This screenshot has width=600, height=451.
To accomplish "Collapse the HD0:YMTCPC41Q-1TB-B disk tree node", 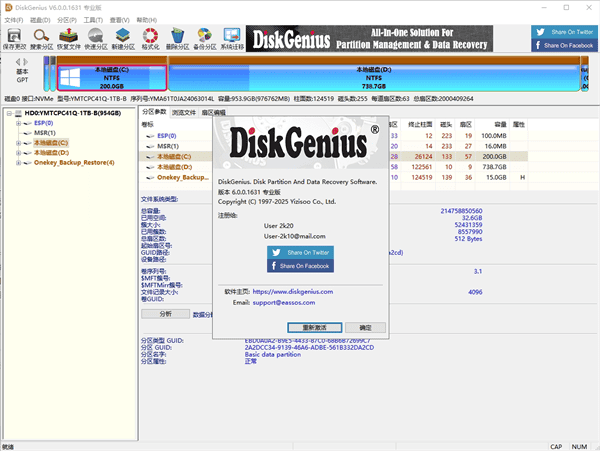I will point(7,113).
